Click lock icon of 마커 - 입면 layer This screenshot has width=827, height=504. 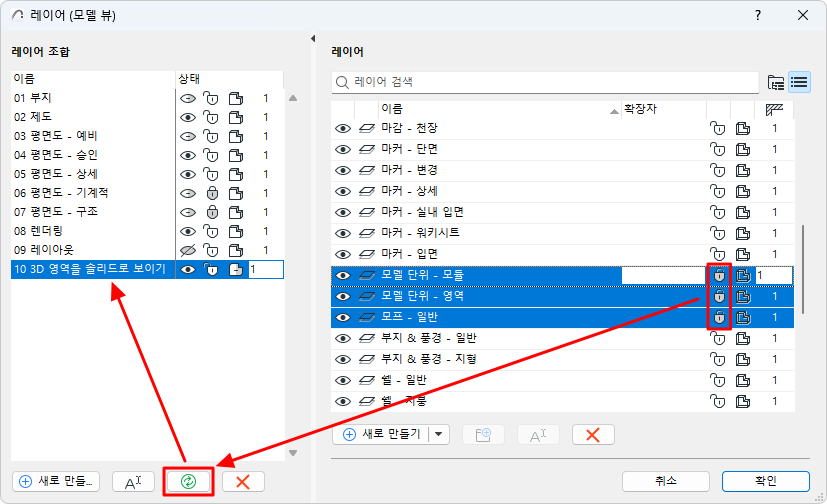718,254
